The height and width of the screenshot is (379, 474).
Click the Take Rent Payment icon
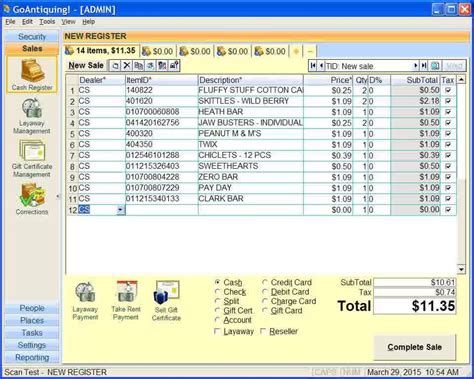pos(125,300)
